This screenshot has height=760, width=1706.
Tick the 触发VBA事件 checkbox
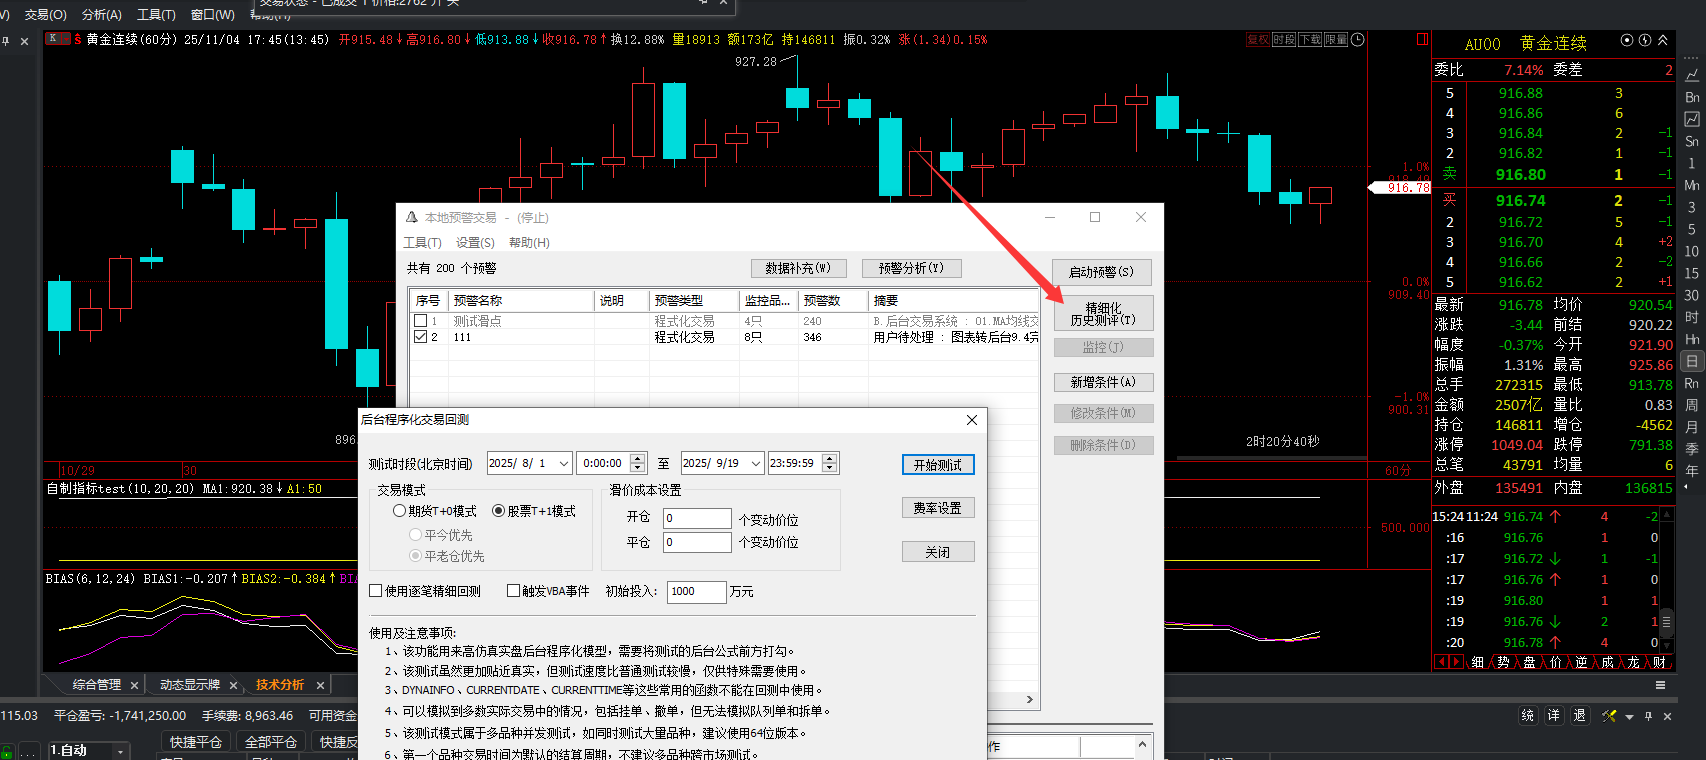click(x=513, y=591)
